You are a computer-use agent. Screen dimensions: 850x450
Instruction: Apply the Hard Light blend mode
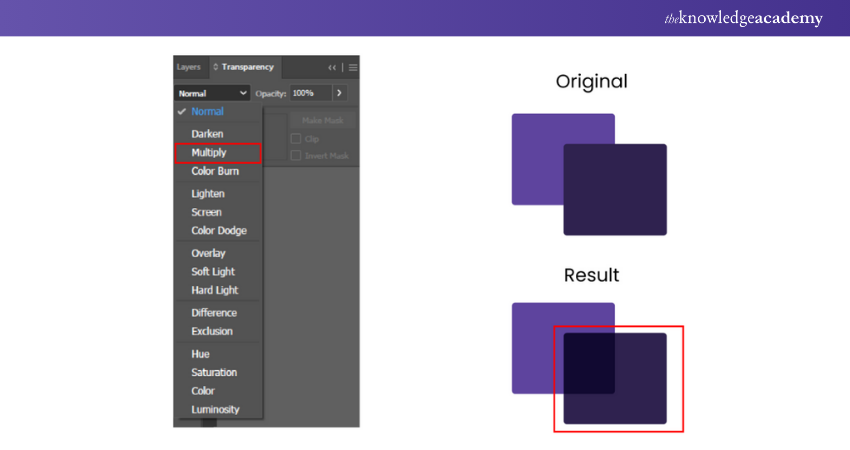pos(214,290)
